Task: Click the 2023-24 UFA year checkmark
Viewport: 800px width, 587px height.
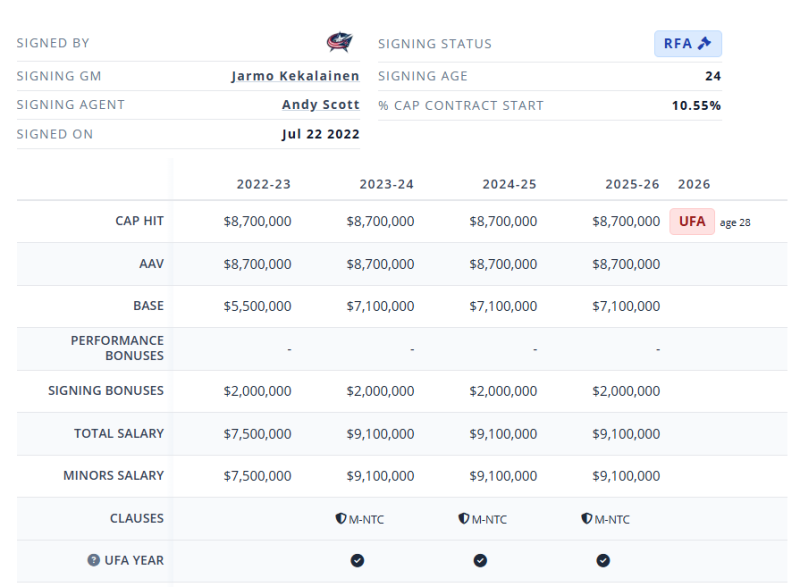Action: (357, 561)
